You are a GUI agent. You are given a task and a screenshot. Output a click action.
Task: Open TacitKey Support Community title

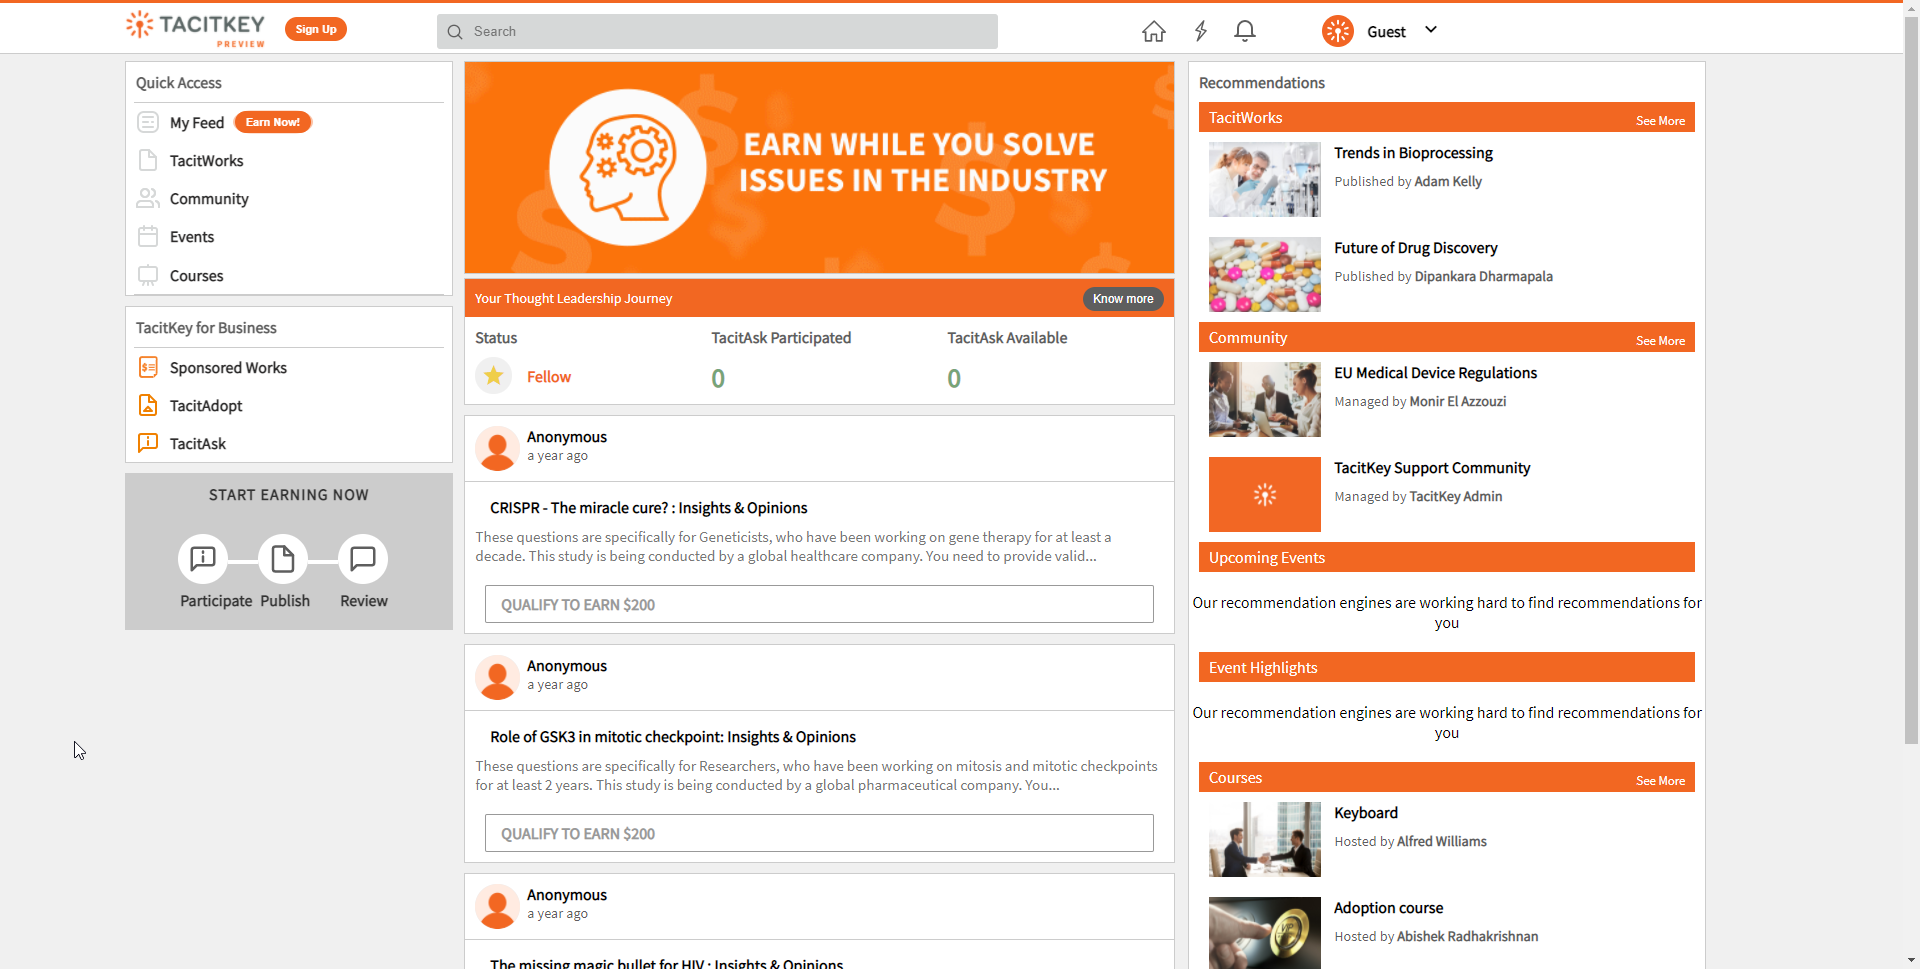pyautogui.click(x=1432, y=468)
